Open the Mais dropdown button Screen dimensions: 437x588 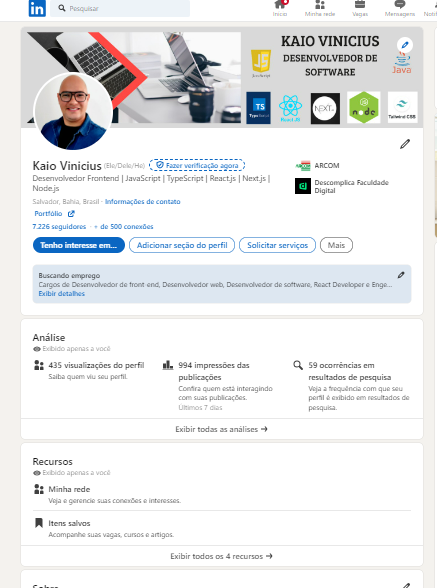(336, 245)
